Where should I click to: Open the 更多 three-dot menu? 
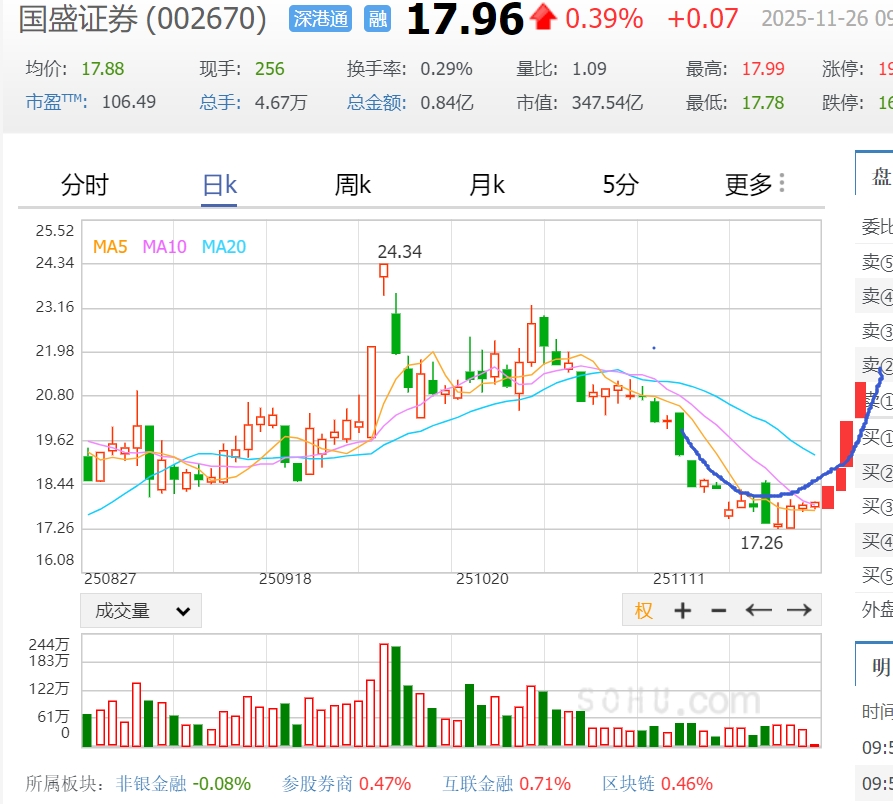pos(782,183)
